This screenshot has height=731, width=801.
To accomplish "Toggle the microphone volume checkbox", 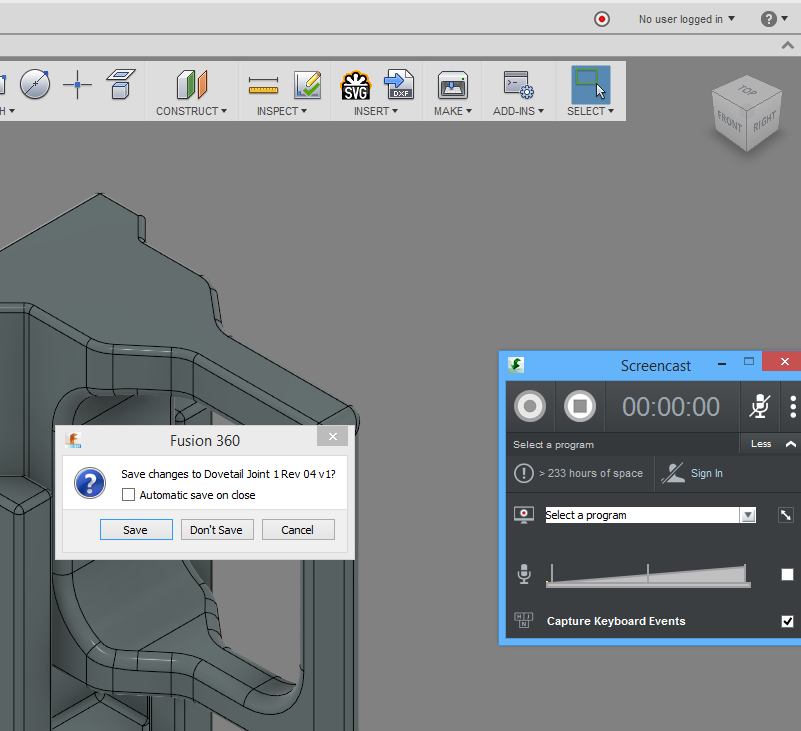I will pyautogui.click(x=787, y=575).
